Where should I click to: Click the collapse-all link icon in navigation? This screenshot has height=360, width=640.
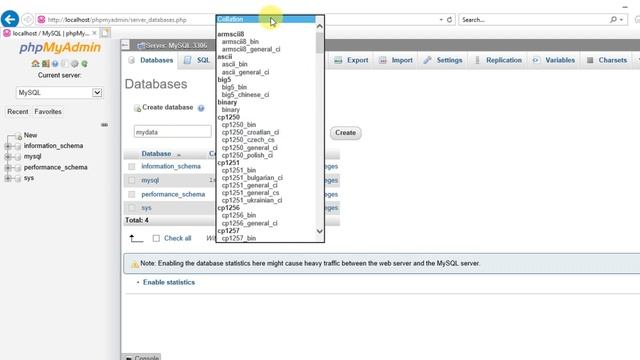[104, 125]
